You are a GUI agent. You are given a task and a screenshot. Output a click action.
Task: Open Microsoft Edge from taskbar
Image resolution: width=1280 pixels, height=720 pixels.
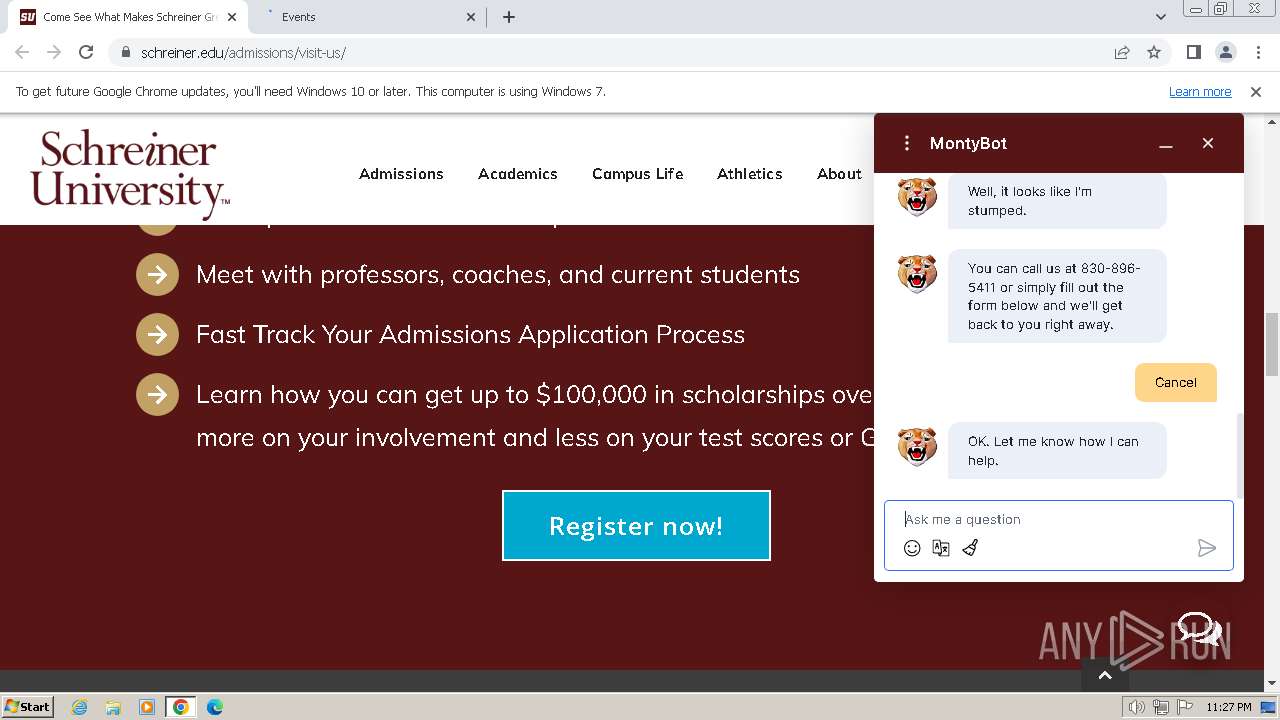pyautogui.click(x=215, y=707)
